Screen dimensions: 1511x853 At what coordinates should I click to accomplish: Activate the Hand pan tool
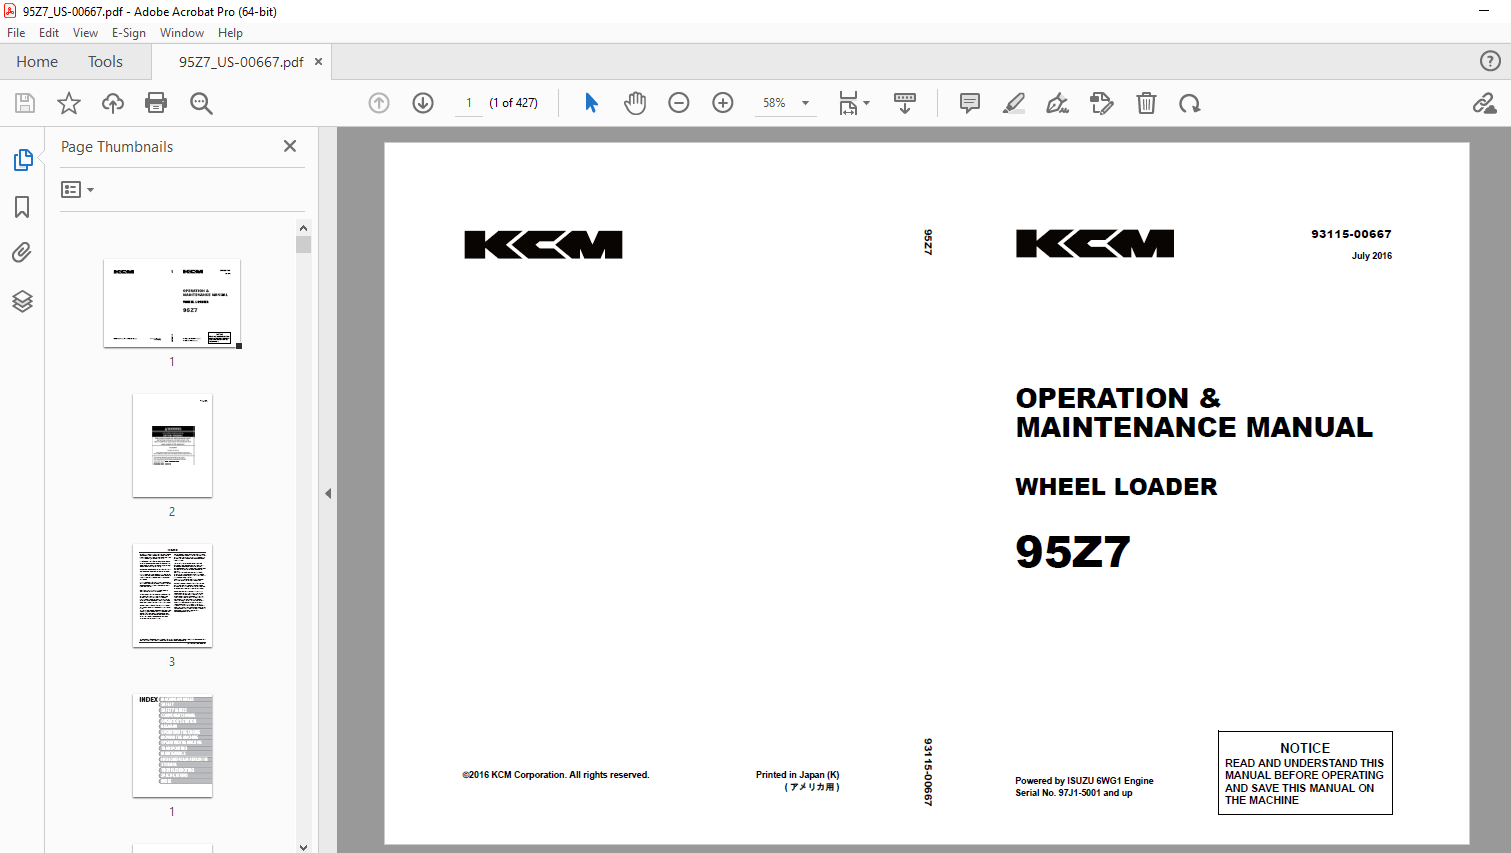pos(635,103)
